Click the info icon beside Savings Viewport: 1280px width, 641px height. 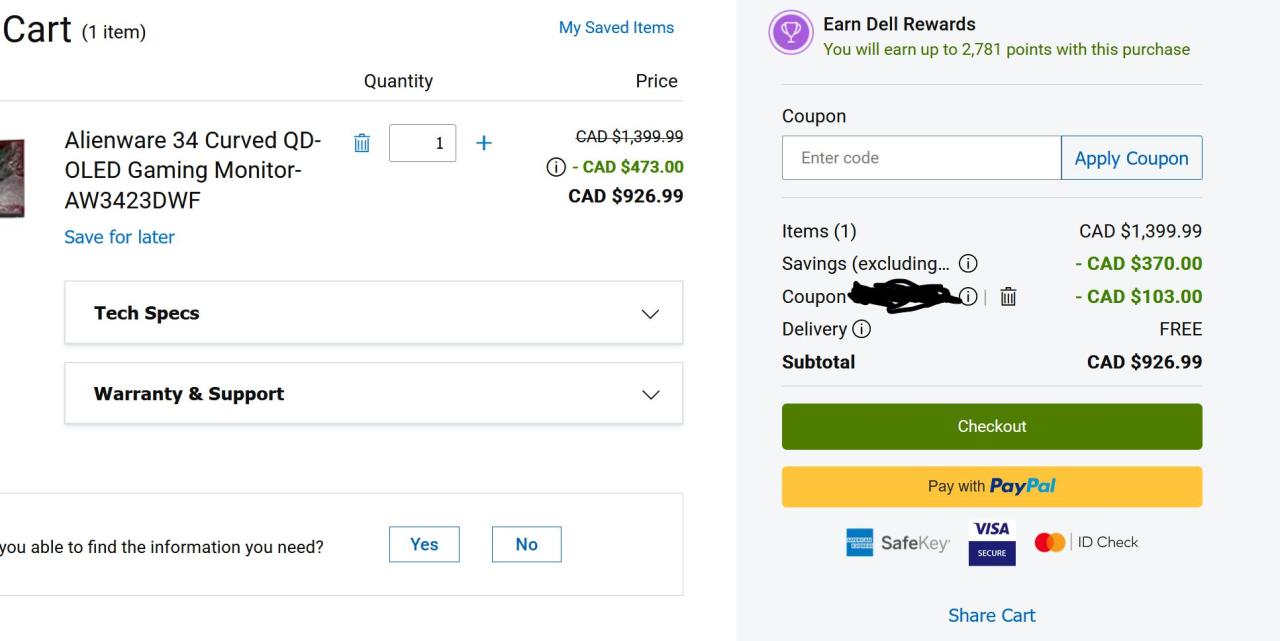(968, 264)
